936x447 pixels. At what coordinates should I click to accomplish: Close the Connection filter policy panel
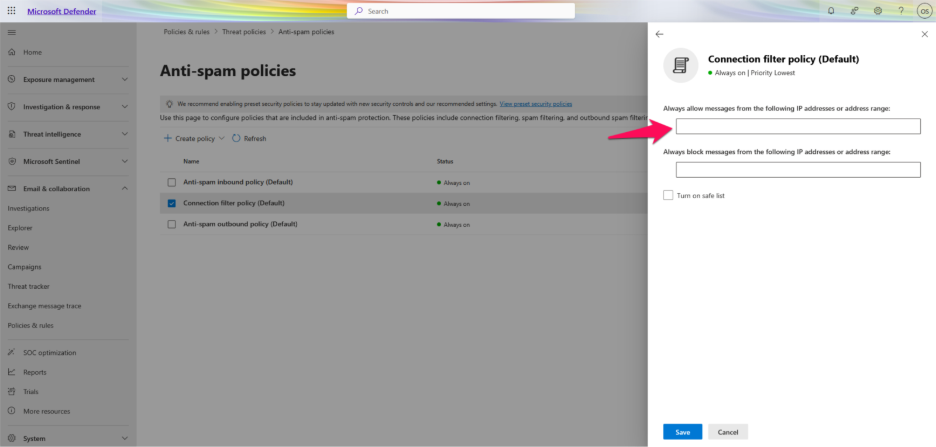[x=923, y=34]
